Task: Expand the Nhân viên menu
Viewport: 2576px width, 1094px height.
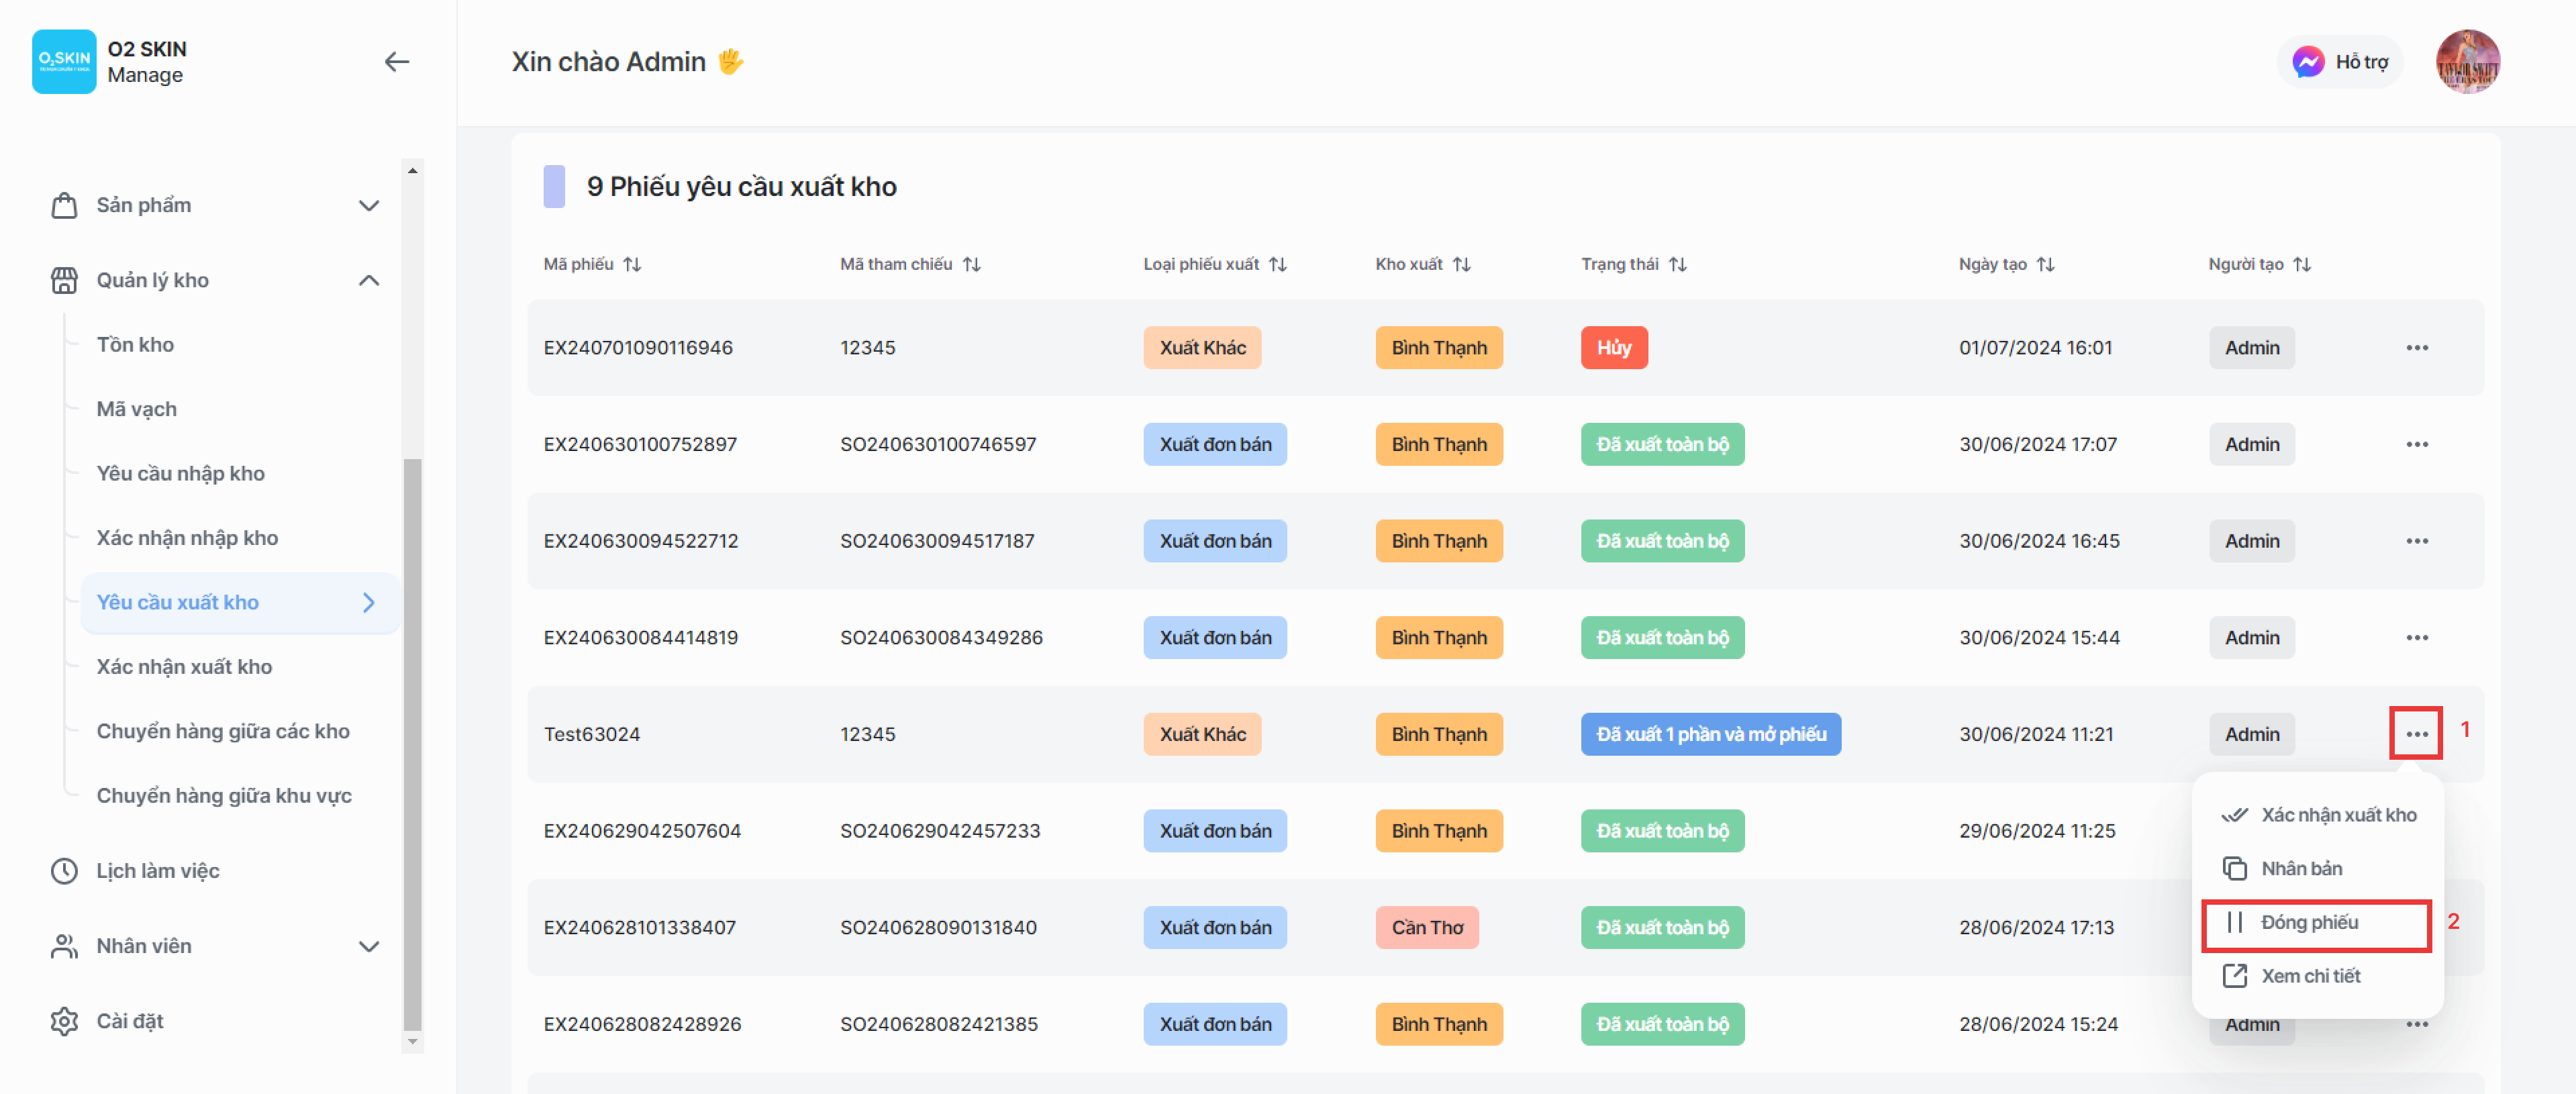Action: click(x=368, y=946)
